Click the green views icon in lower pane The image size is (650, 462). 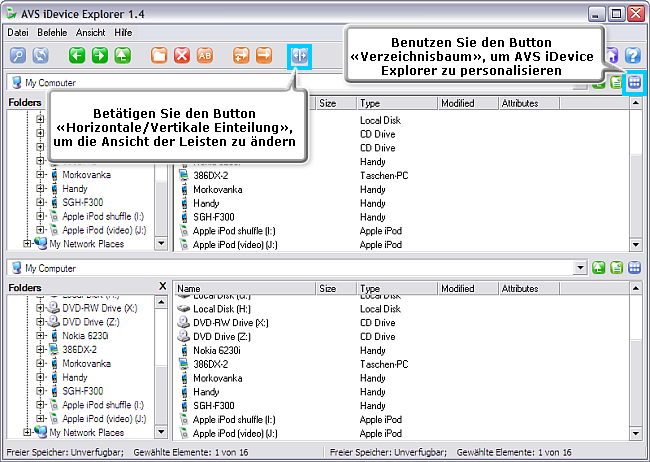616,268
